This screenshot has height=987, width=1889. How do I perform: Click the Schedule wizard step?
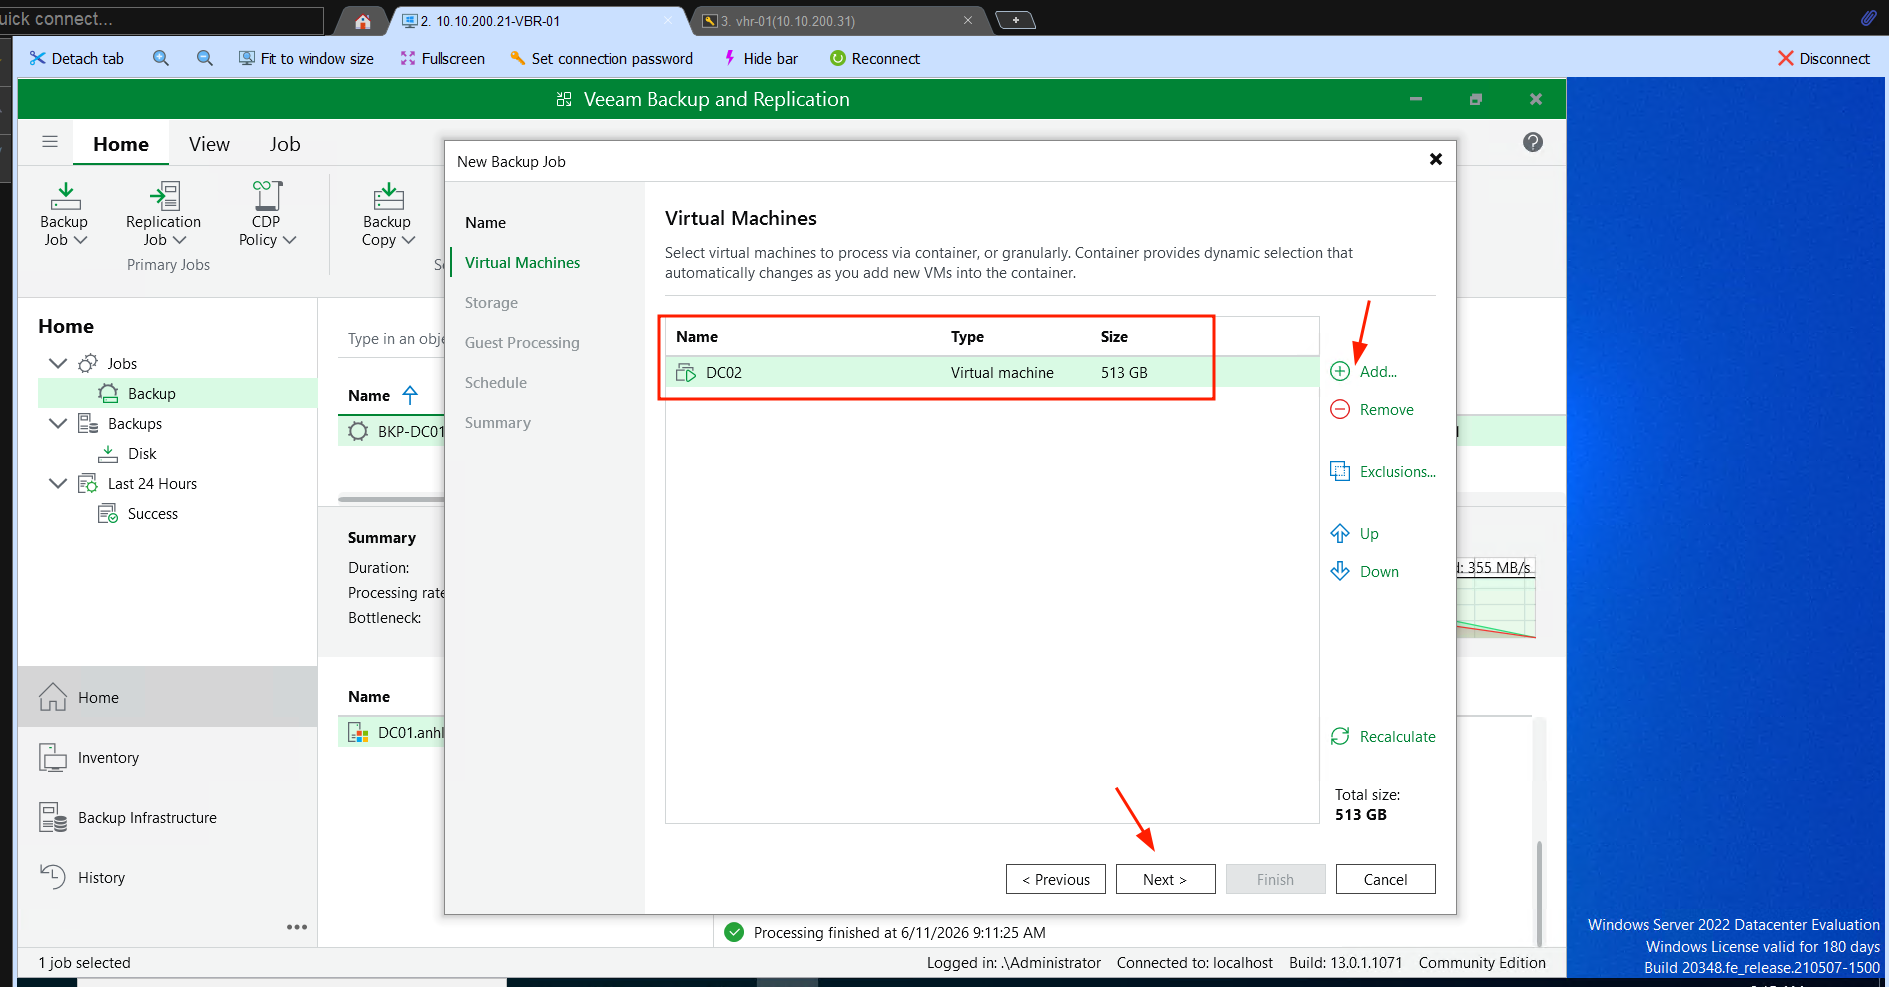tap(496, 382)
